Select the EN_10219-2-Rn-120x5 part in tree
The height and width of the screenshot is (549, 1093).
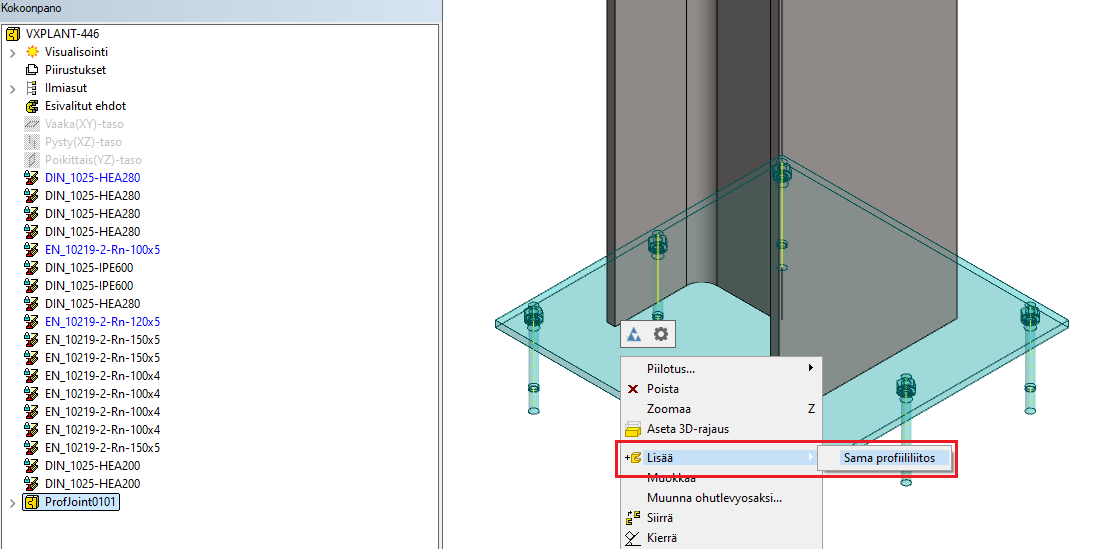pyautogui.click(x=102, y=322)
